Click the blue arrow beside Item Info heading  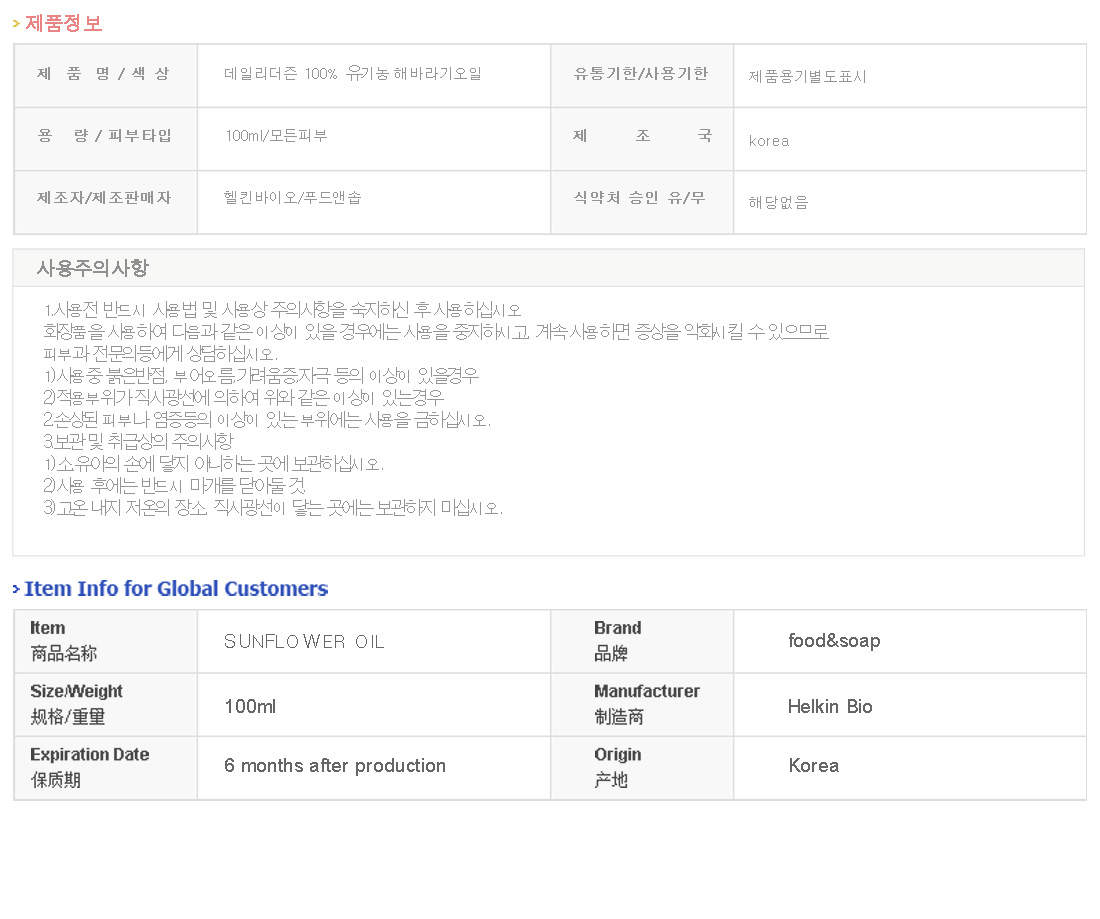pos(16,590)
